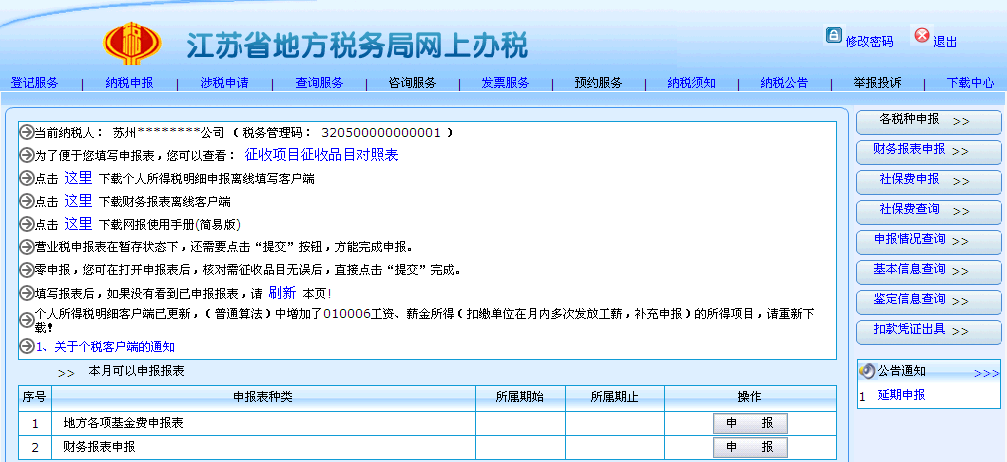Image resolution: width=1007 pixels, height=462 pixels.
Task: Click the 各税种申报 sidebar button
Action: (929, 121)
